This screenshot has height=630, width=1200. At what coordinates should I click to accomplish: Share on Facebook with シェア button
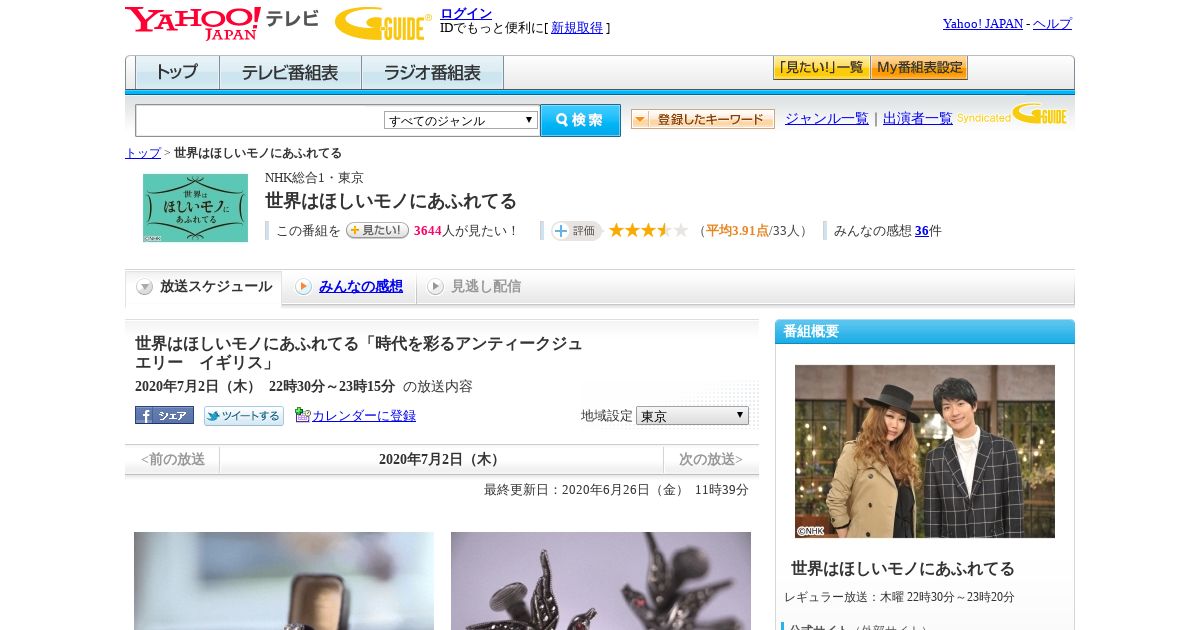[164, 415]
